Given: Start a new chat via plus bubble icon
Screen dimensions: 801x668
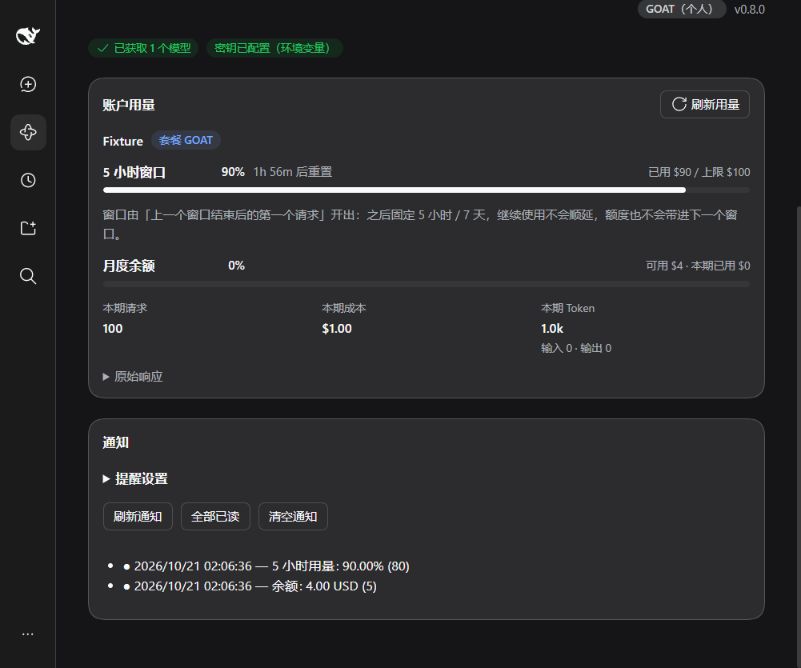Looking at the screenshot, I should click(x=28, y=84).
